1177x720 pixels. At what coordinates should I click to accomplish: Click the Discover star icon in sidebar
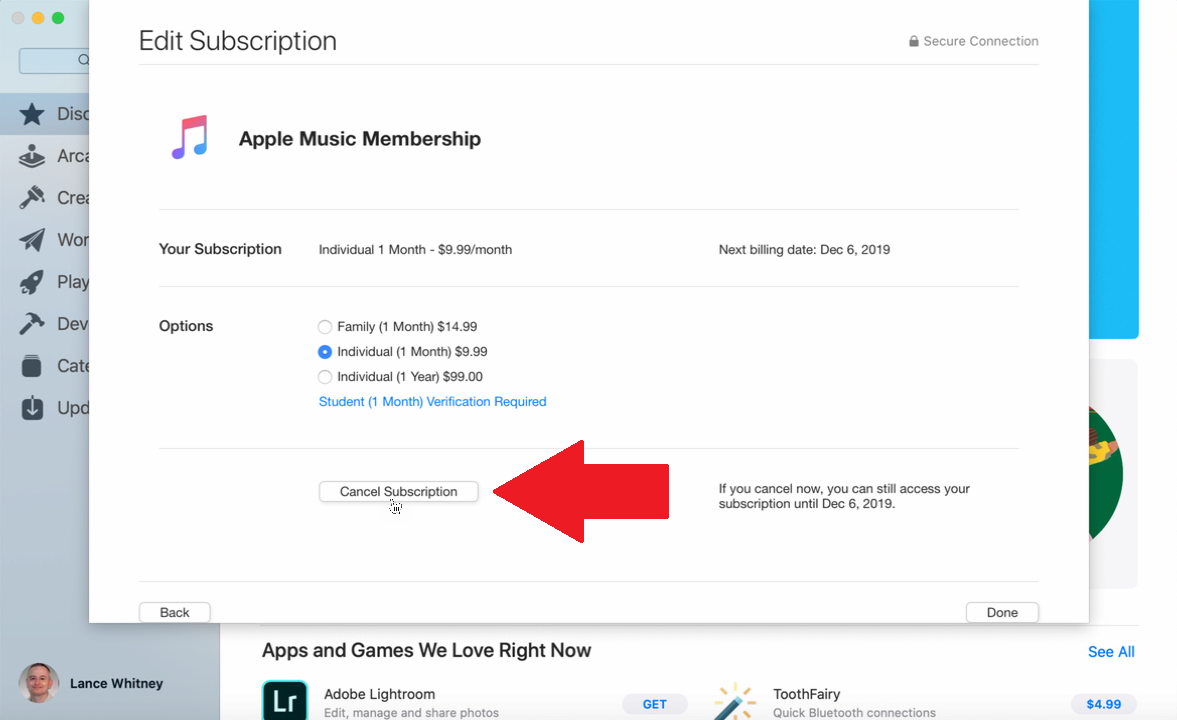pos(32,114)
